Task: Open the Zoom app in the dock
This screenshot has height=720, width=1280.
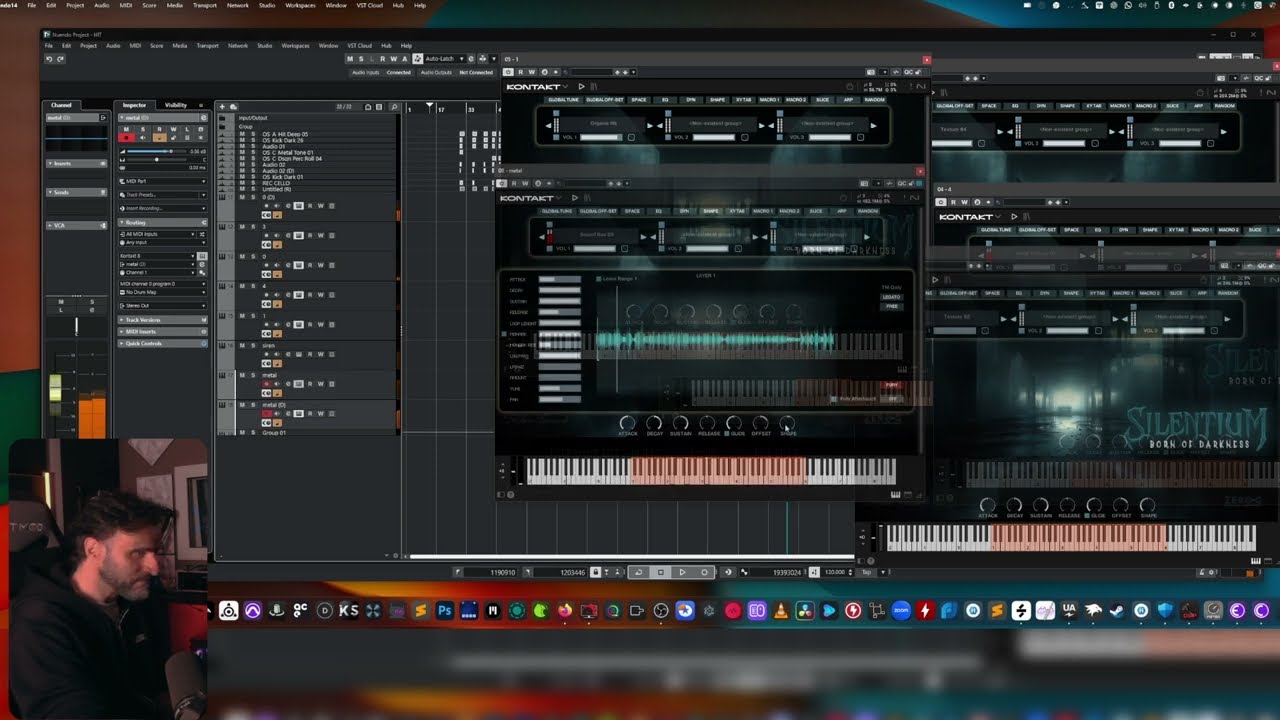Action: [x=901, y=610]
